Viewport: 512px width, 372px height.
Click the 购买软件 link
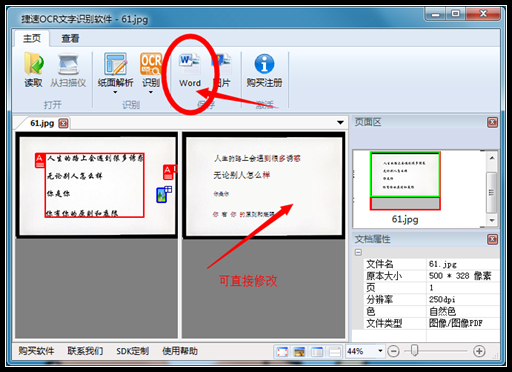pos(36,351)
